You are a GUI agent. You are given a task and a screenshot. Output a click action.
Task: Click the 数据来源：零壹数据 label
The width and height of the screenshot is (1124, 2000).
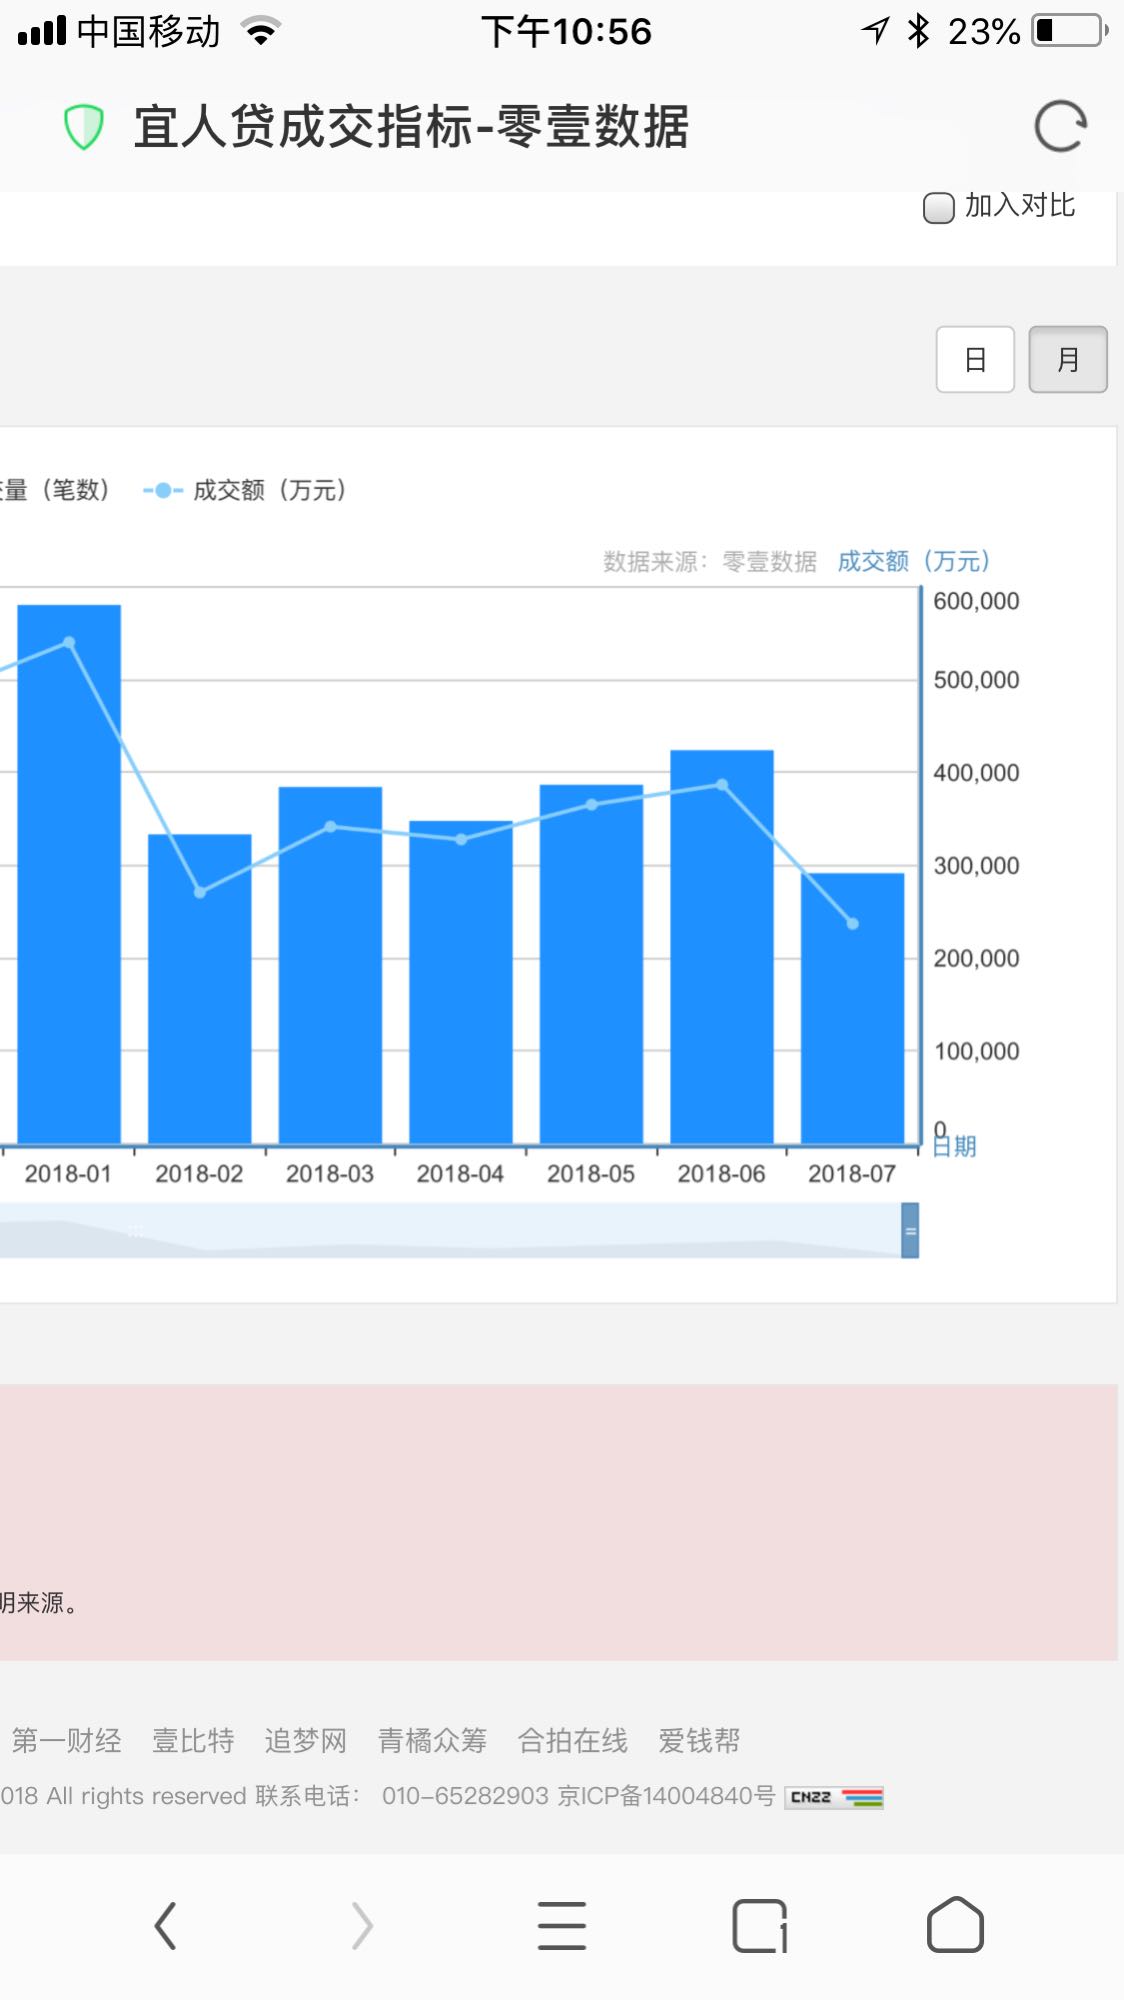pyautogui.click(x=710, y=562)
